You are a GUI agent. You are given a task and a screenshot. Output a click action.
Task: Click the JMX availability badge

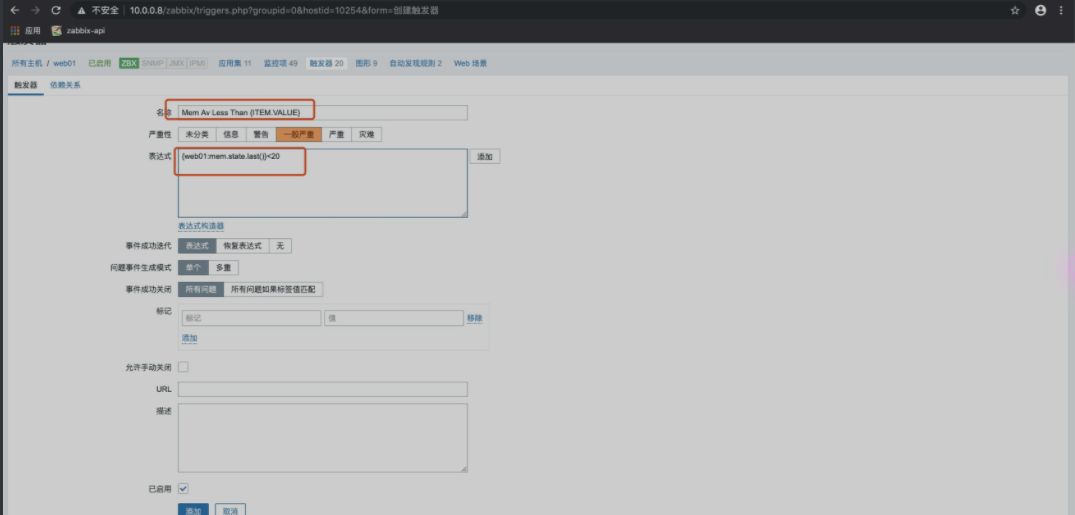coord(176,63)
